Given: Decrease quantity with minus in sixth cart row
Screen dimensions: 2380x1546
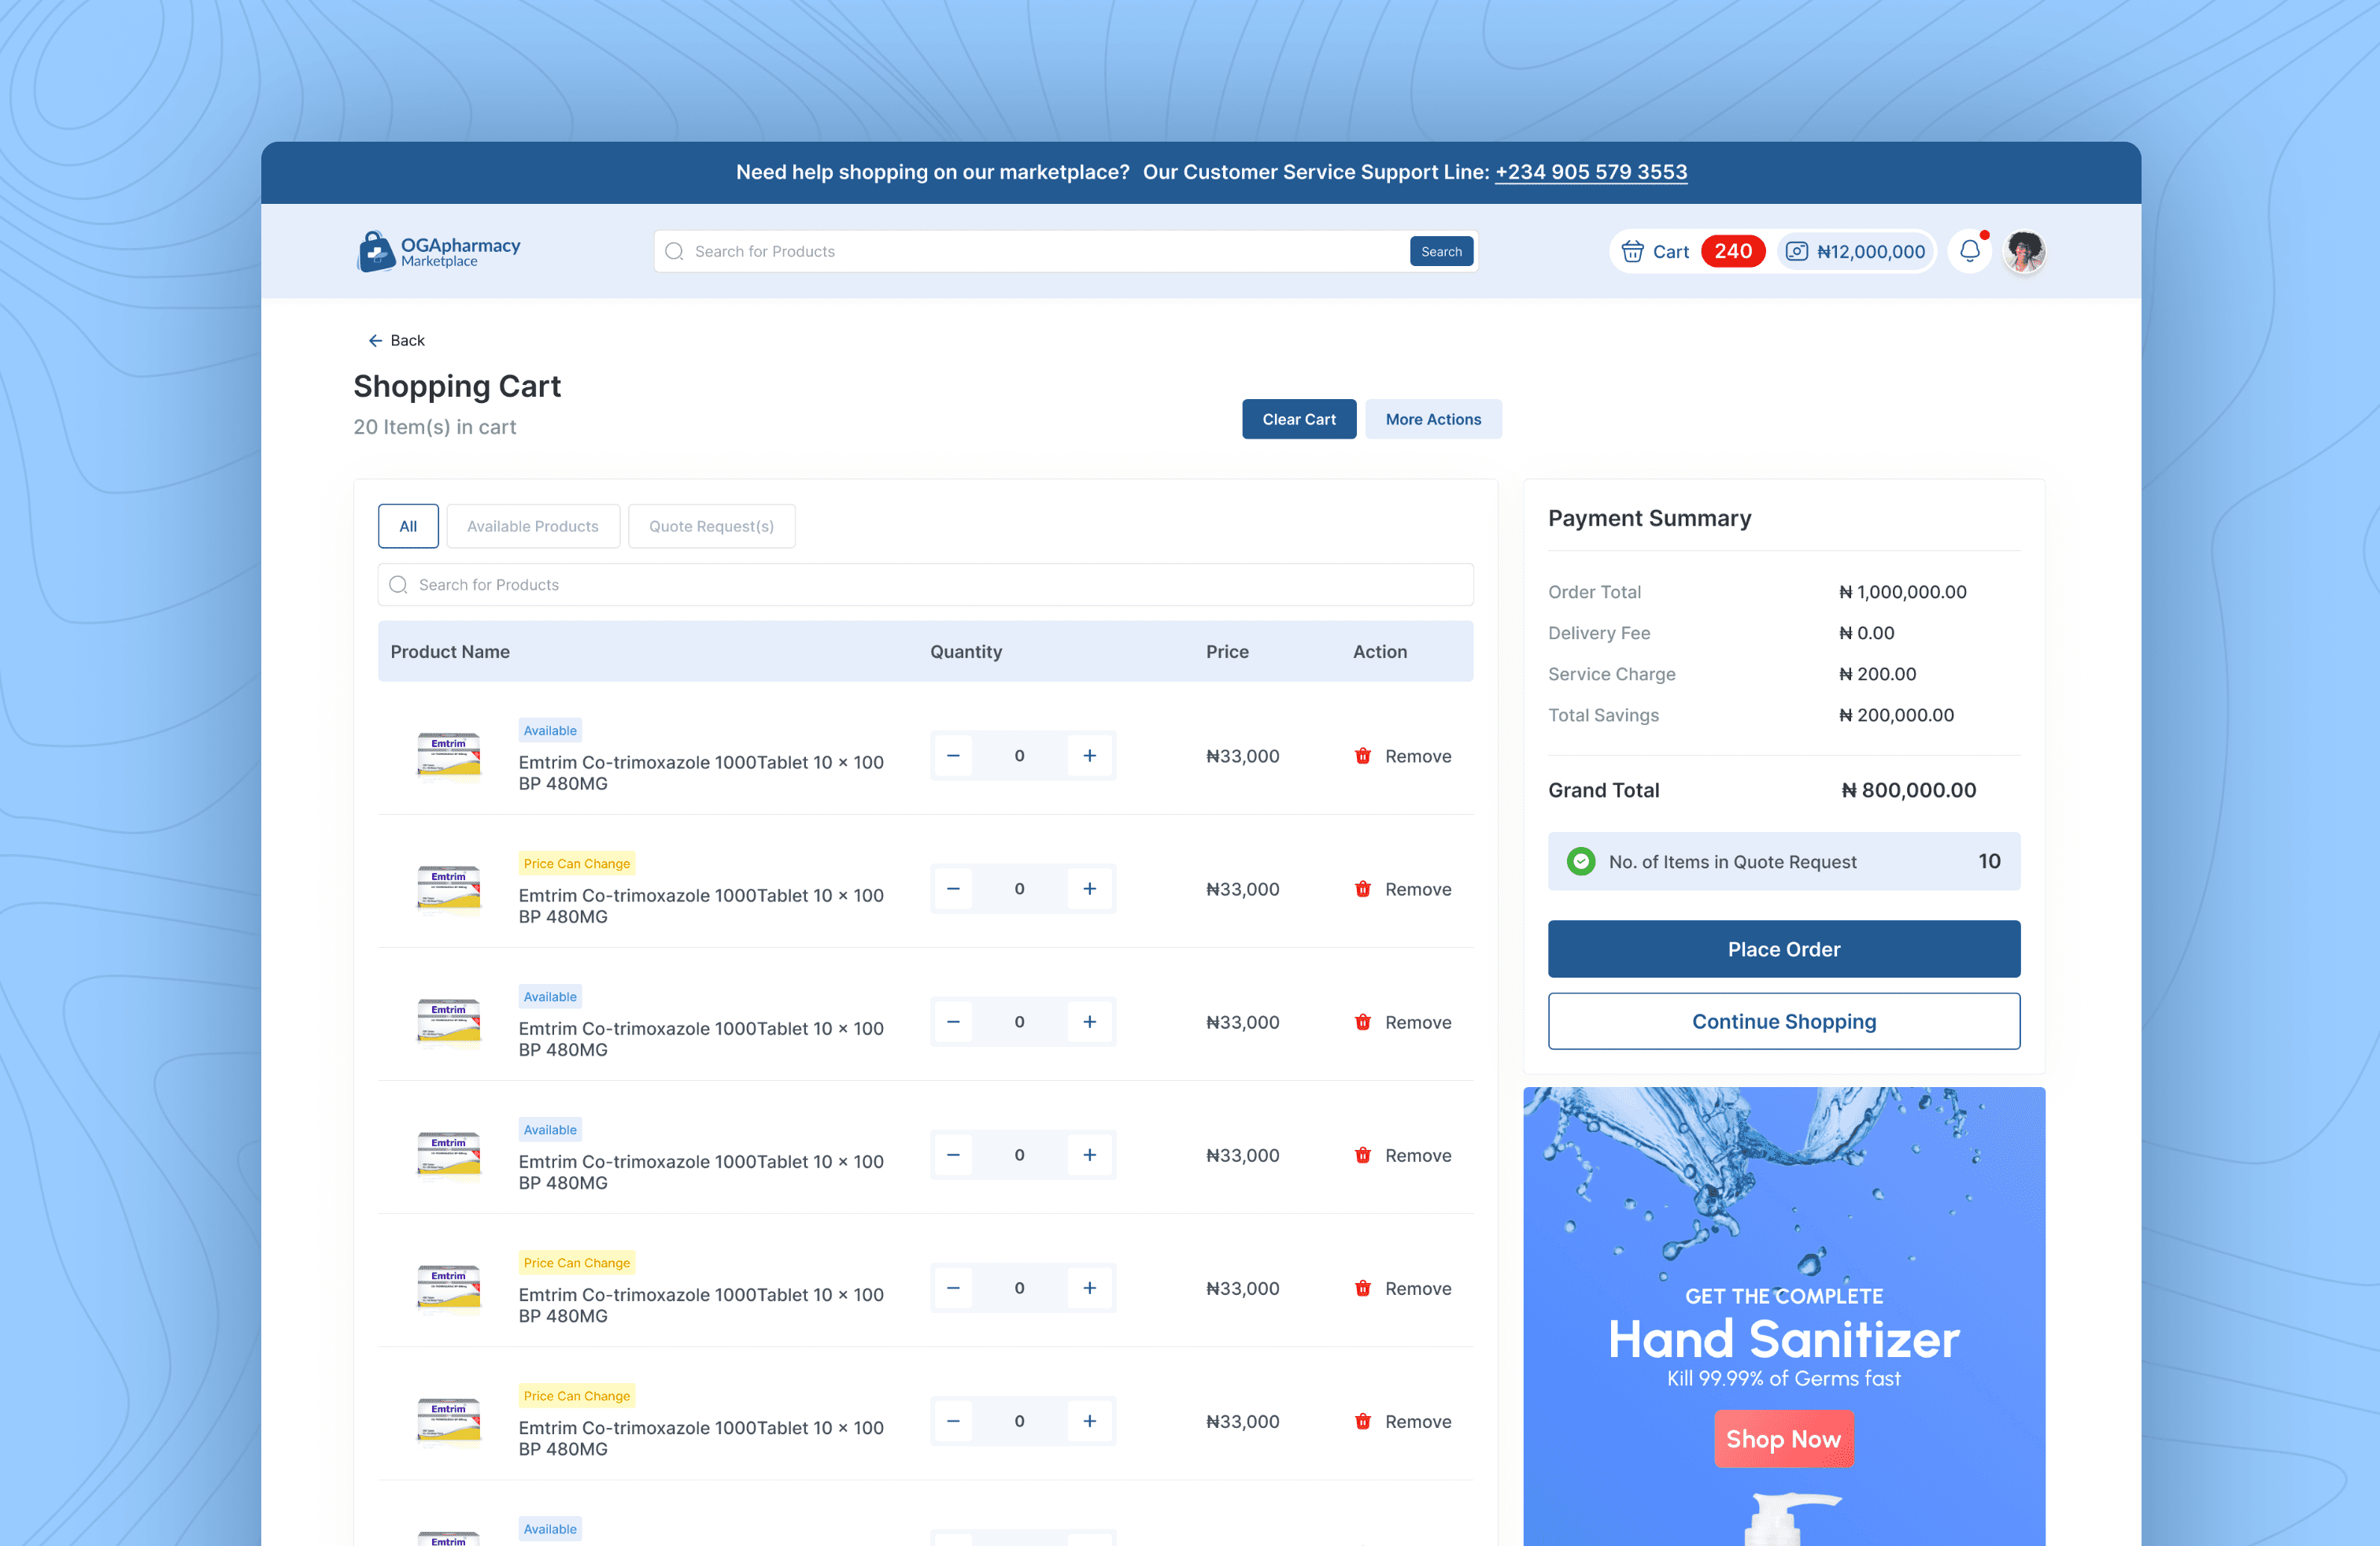Looking at the screenshot, I should click(953, 1420).
